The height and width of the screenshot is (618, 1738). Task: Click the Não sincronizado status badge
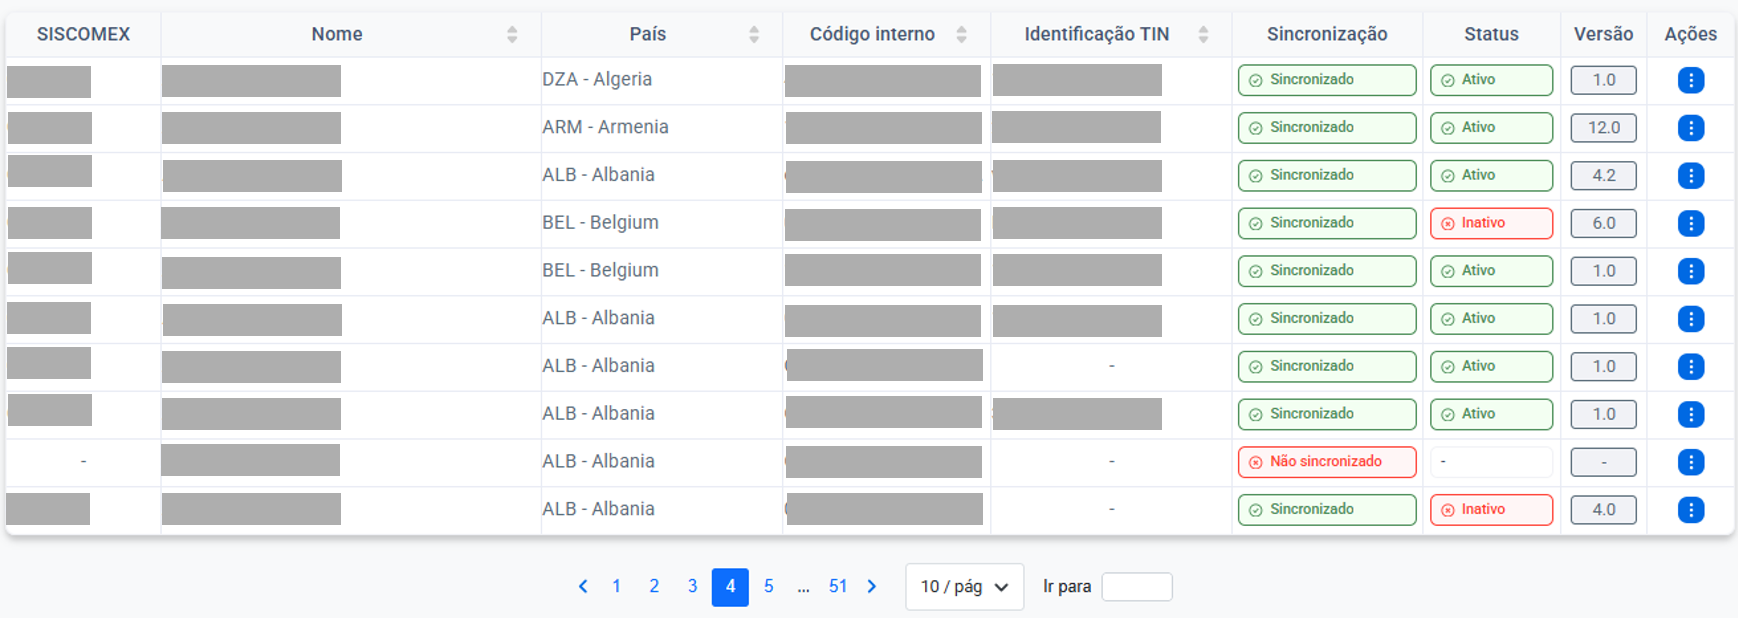pyautogui.click(x=1327, y=462)
